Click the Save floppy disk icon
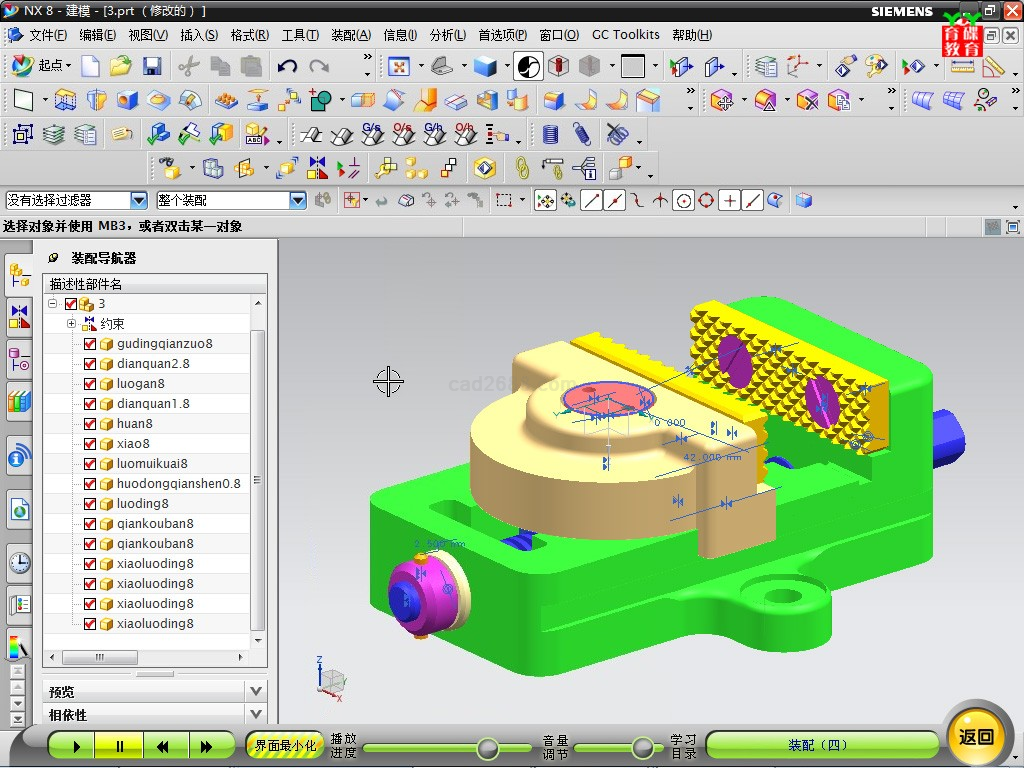 point(152,66)
